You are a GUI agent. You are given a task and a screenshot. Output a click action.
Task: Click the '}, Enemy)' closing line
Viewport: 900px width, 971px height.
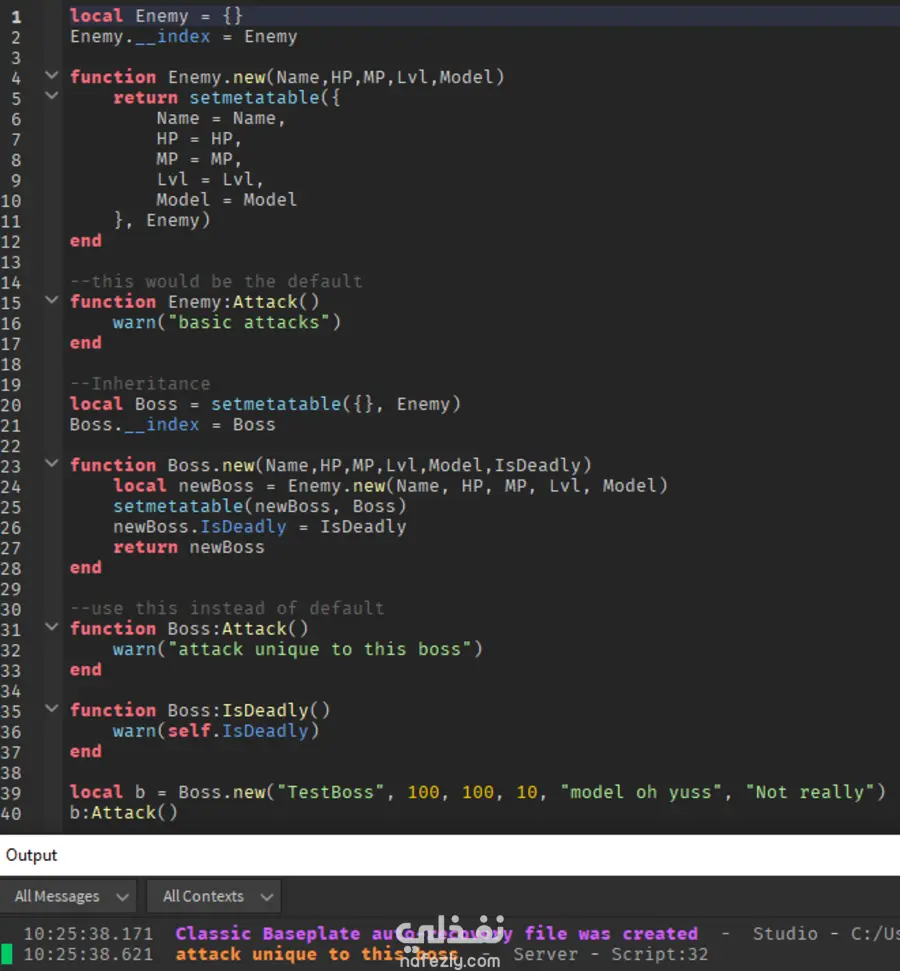pyautogui.click(x=162, y=220)
